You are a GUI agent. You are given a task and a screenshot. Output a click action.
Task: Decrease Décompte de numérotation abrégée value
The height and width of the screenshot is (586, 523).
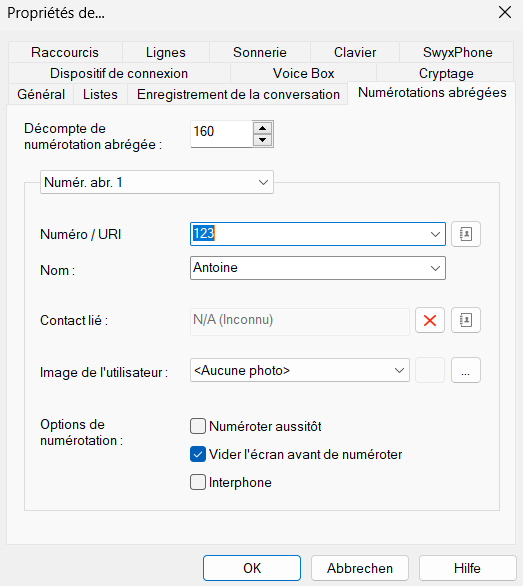coord(262,140)
